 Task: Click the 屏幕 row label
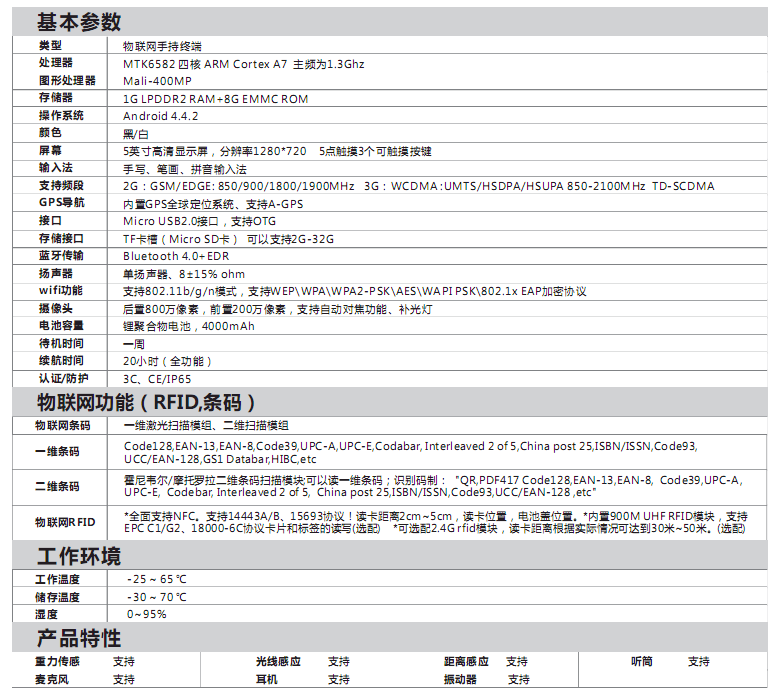click(x=51, y=151)
